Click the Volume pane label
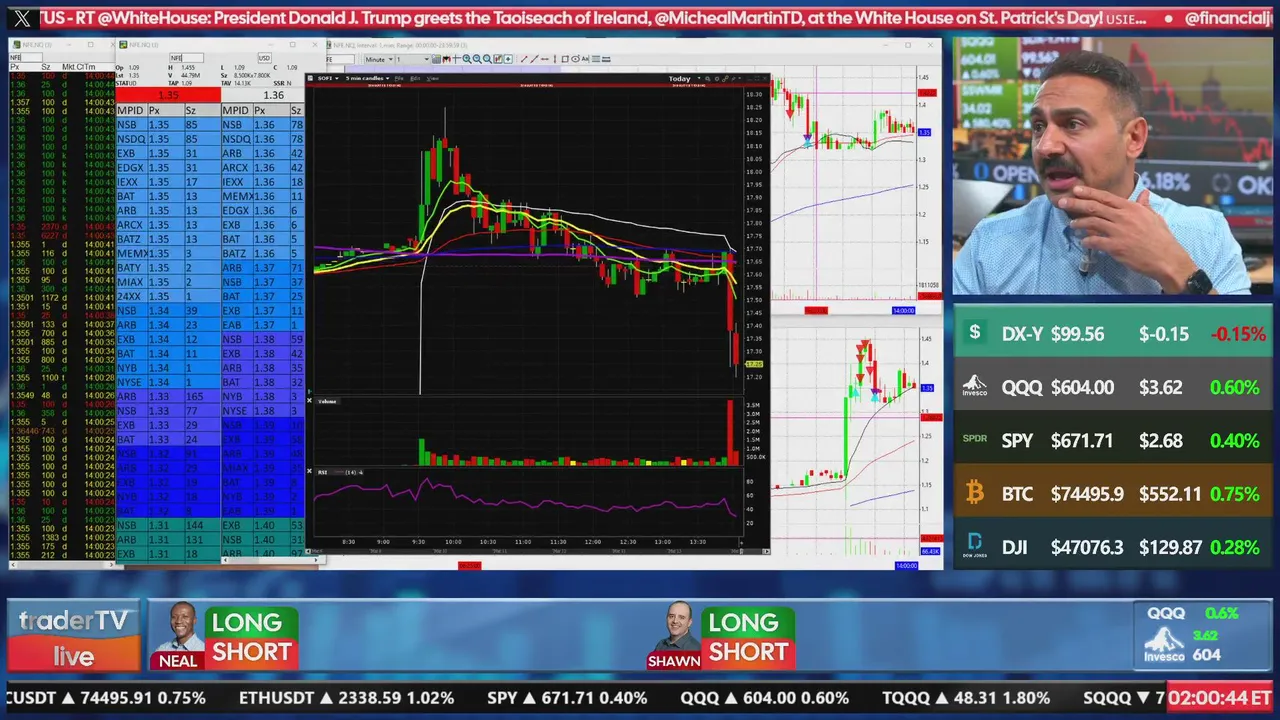The width and height of the screenshot is (1280, 720). point(328,401)
